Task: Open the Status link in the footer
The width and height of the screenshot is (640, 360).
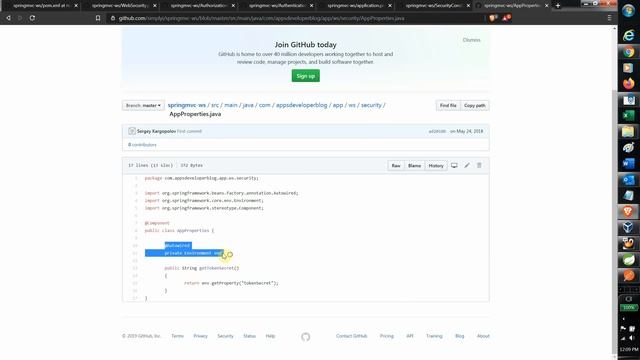Action: pyautogui.click(x=249, y=336)
